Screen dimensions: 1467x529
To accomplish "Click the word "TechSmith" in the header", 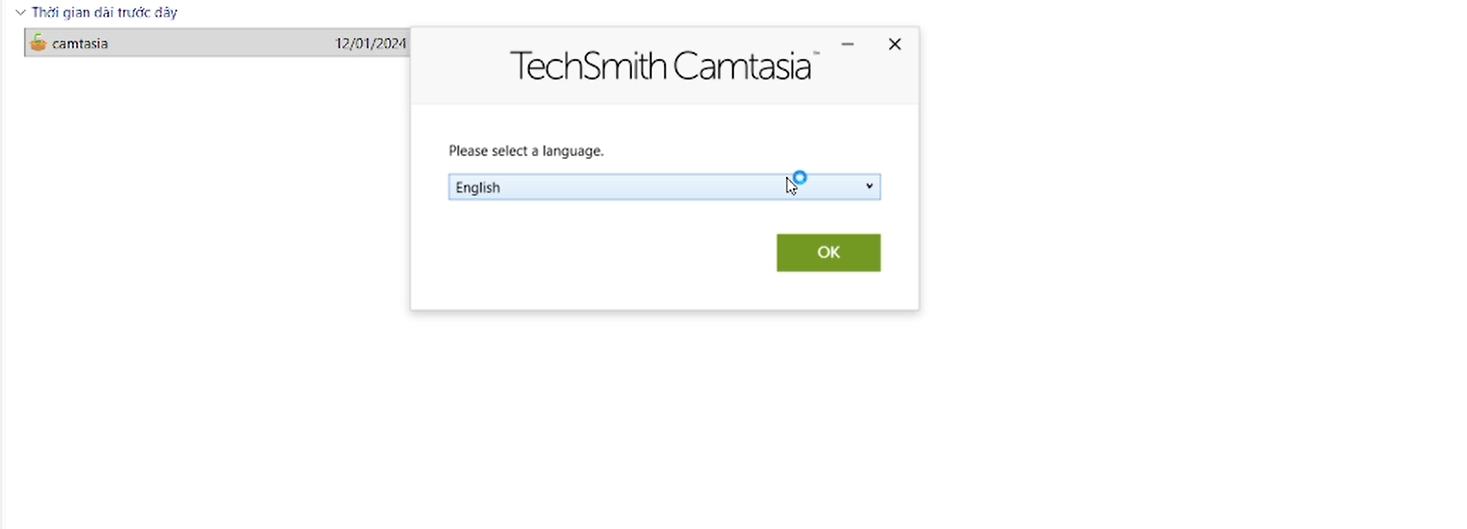I will (588, 66).
